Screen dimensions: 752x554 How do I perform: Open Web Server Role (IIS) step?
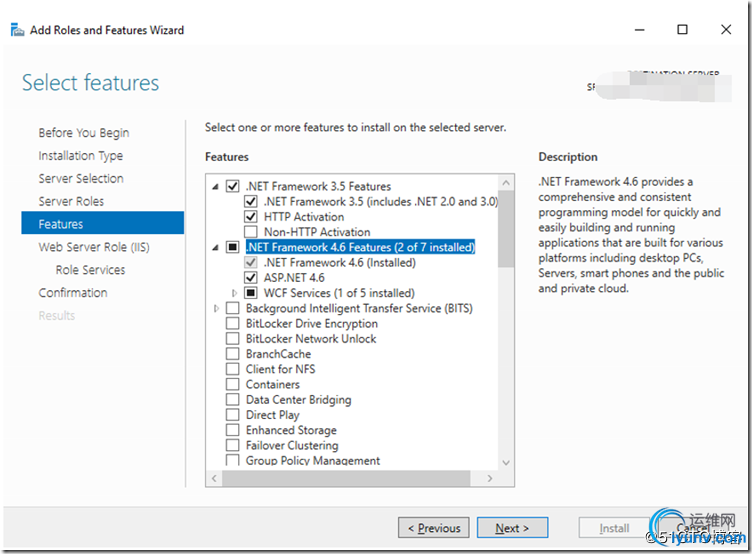coord(94,247)
